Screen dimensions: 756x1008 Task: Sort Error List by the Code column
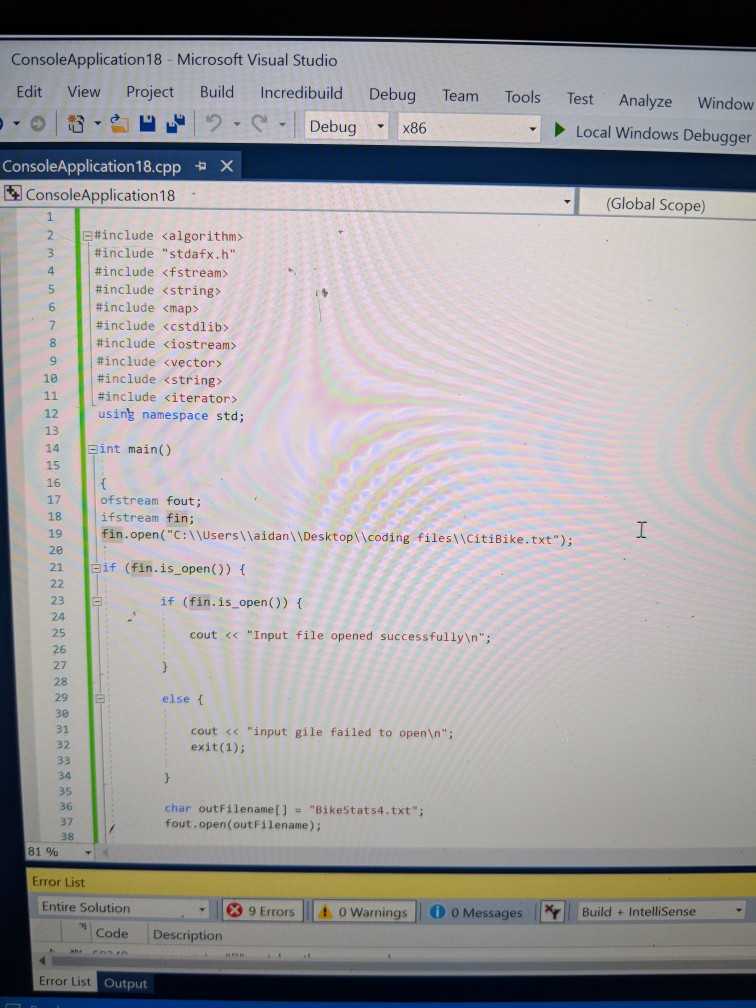pyautogui.click(x=111, y=933)
